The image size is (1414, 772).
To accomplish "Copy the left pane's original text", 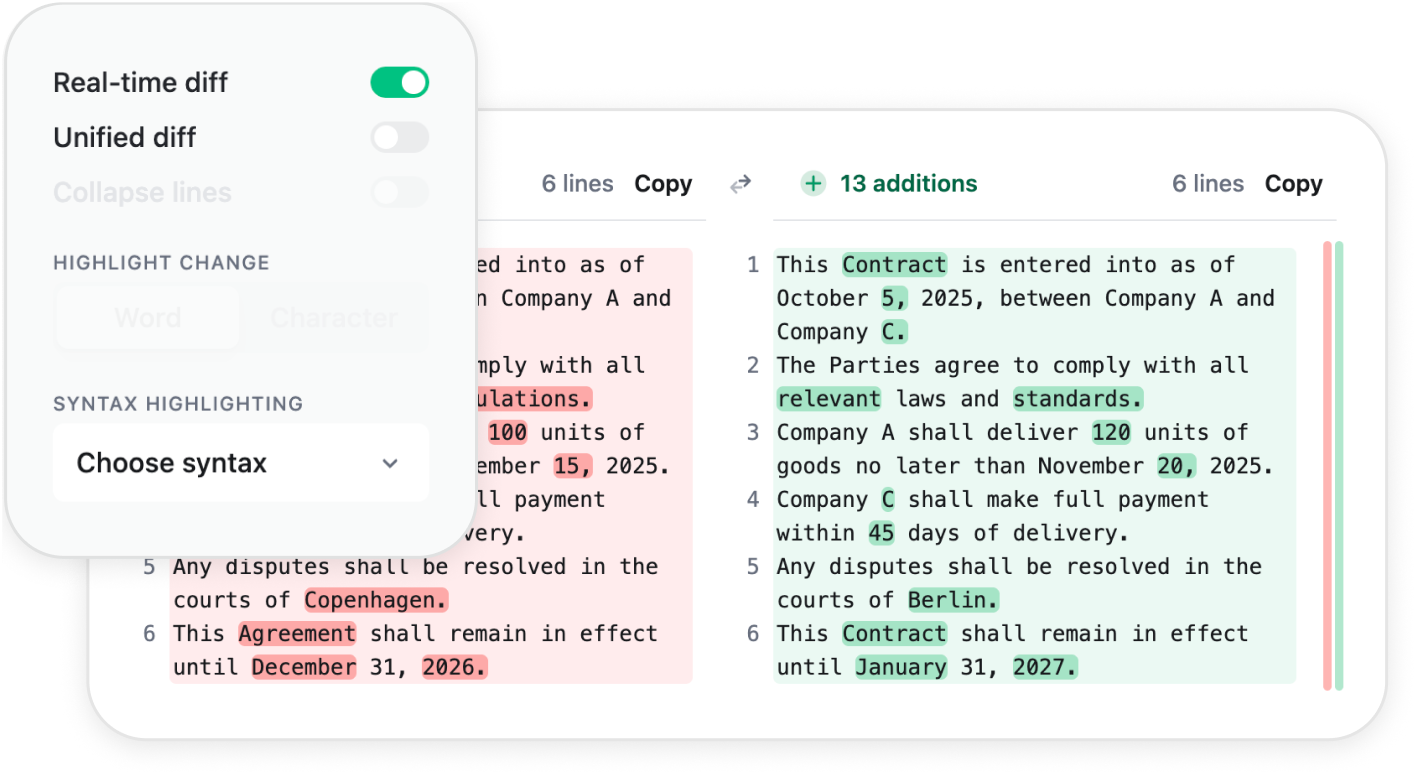I will pos(663,184).
